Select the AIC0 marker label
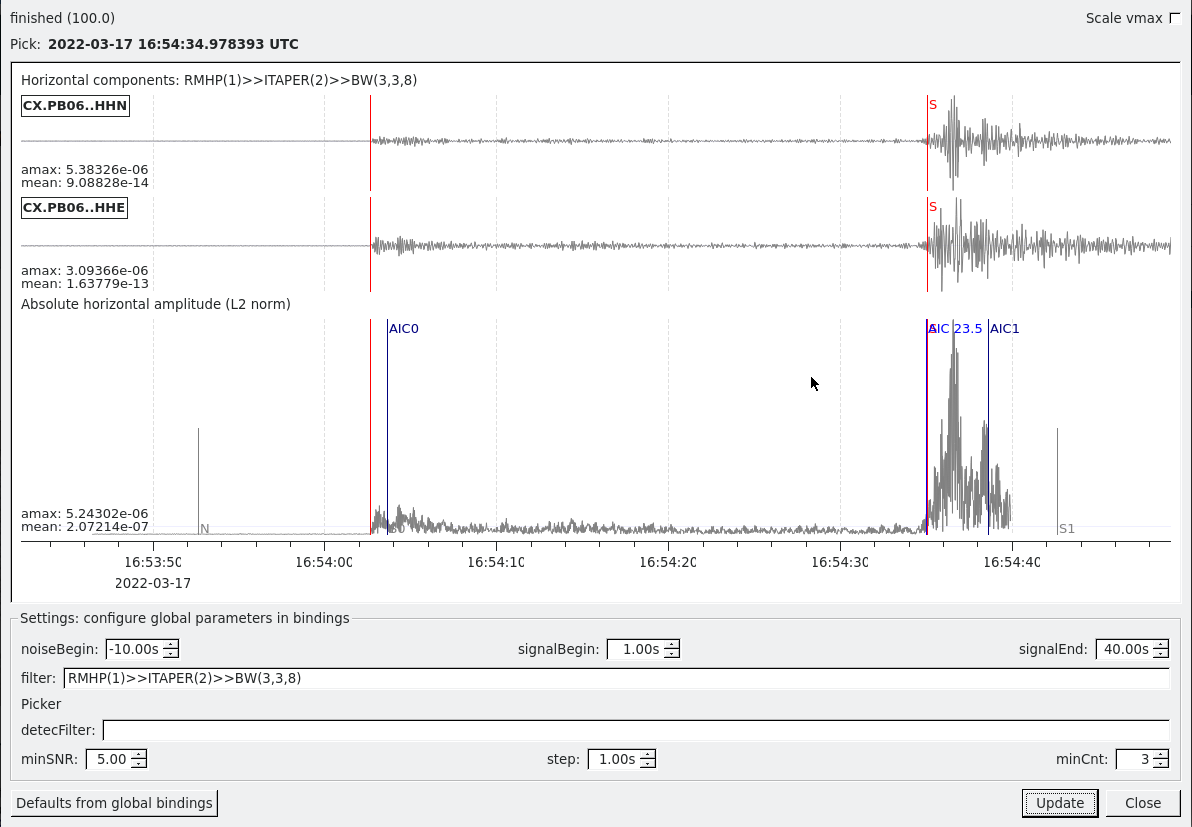Viewport: 1192px width, 827px height. click(404, 329)
